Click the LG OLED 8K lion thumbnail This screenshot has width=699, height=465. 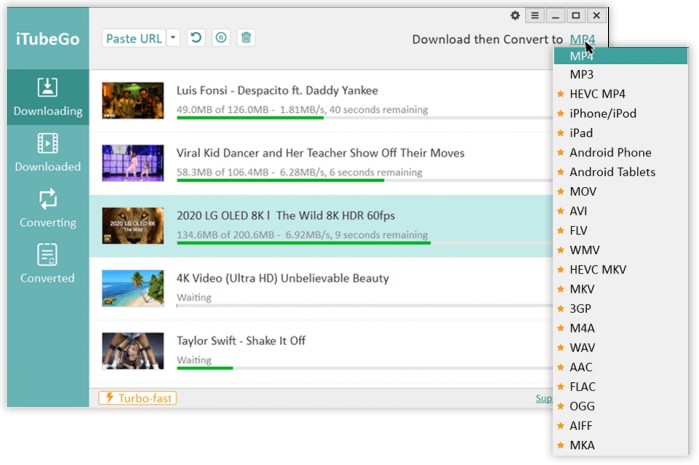tap(133, 226)
